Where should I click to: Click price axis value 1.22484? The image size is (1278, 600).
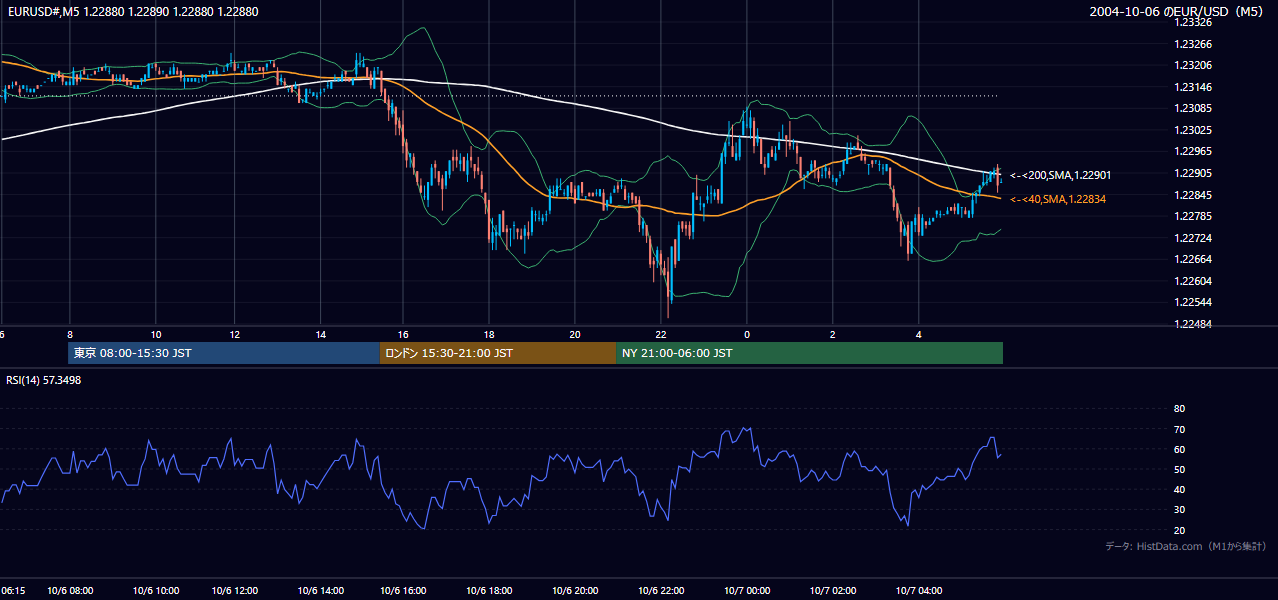coord(1192,324)
